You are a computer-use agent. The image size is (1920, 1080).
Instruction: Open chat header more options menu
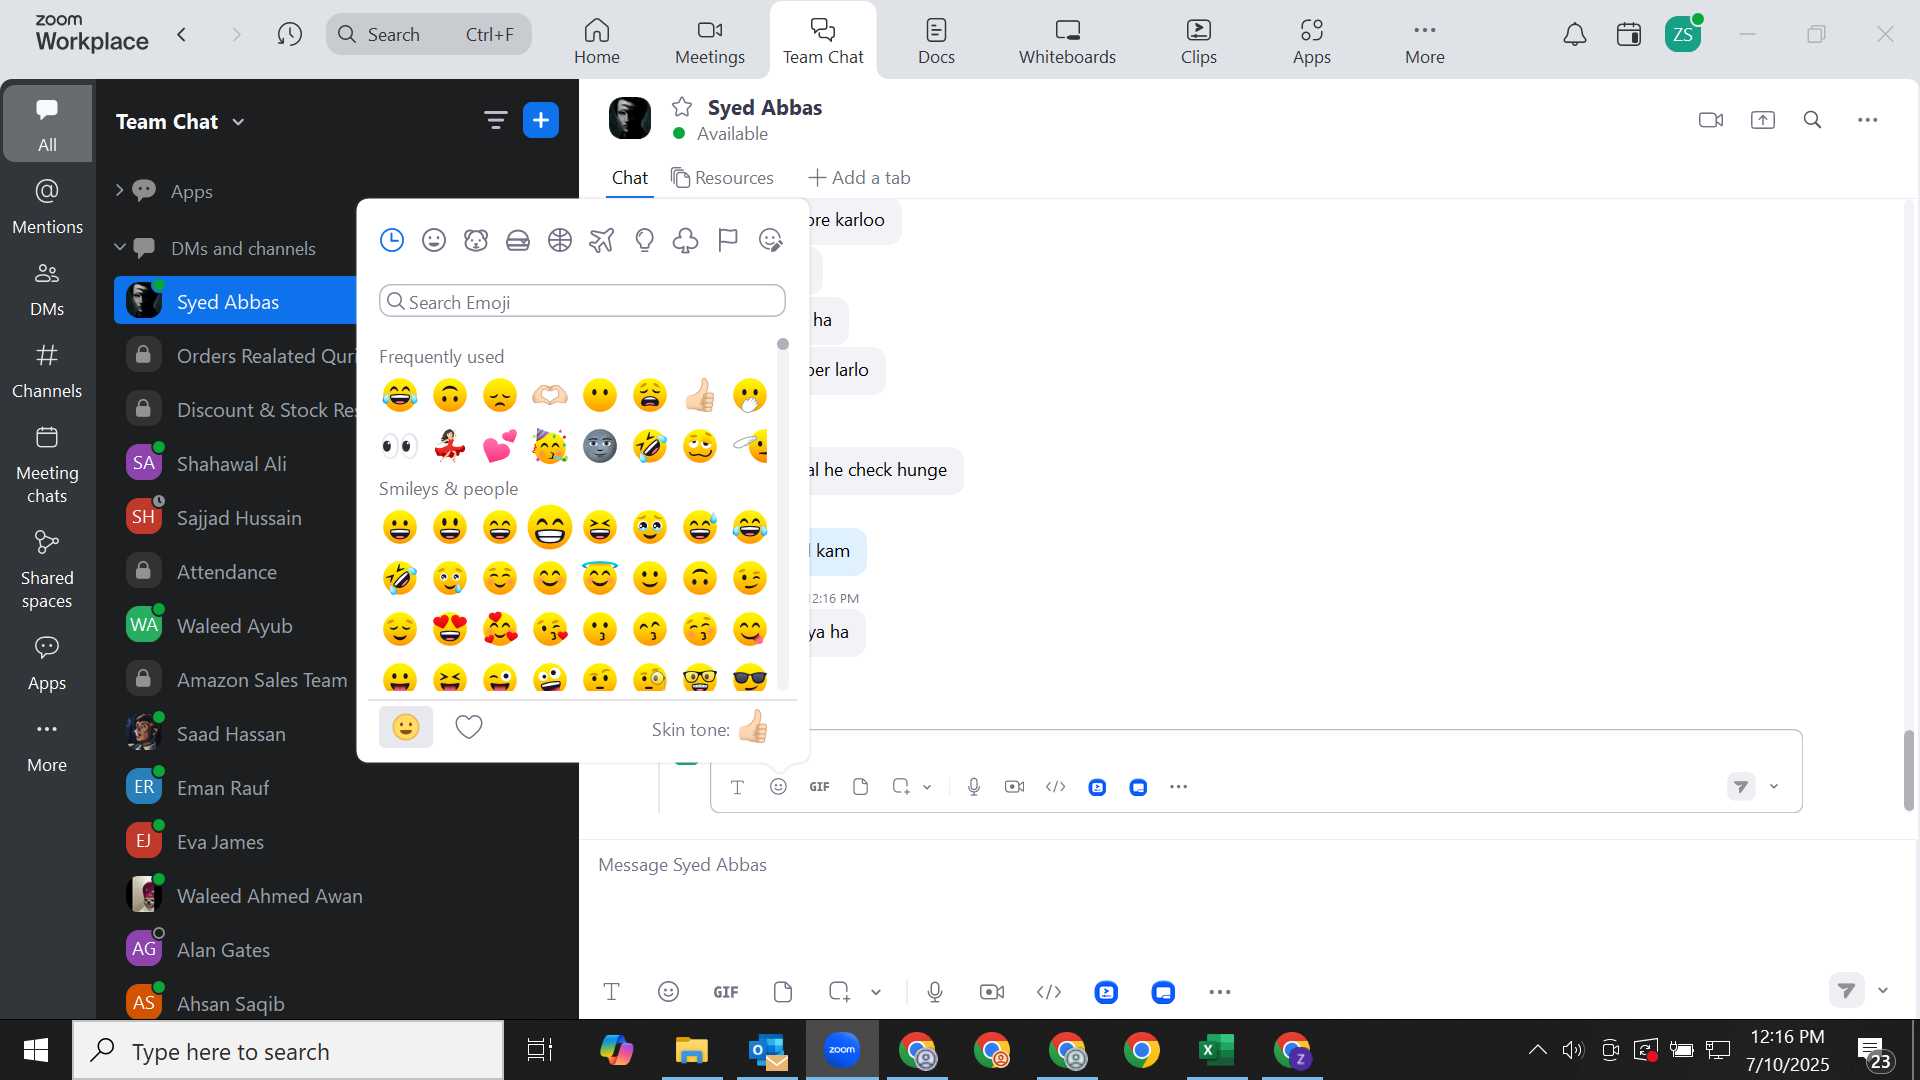(x=1868, y=120)
